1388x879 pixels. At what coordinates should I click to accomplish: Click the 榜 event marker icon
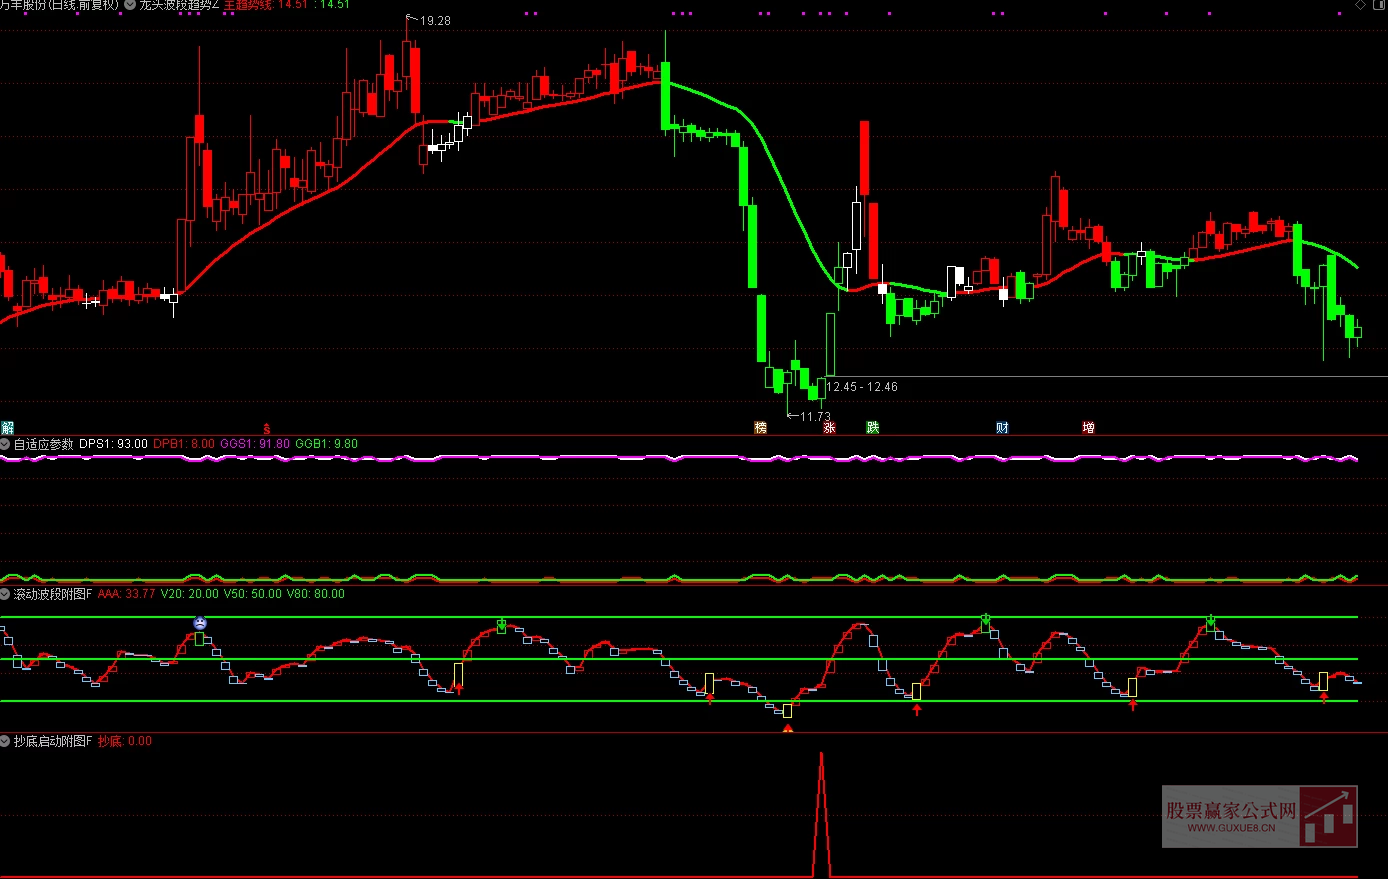[x=760, y=428]
